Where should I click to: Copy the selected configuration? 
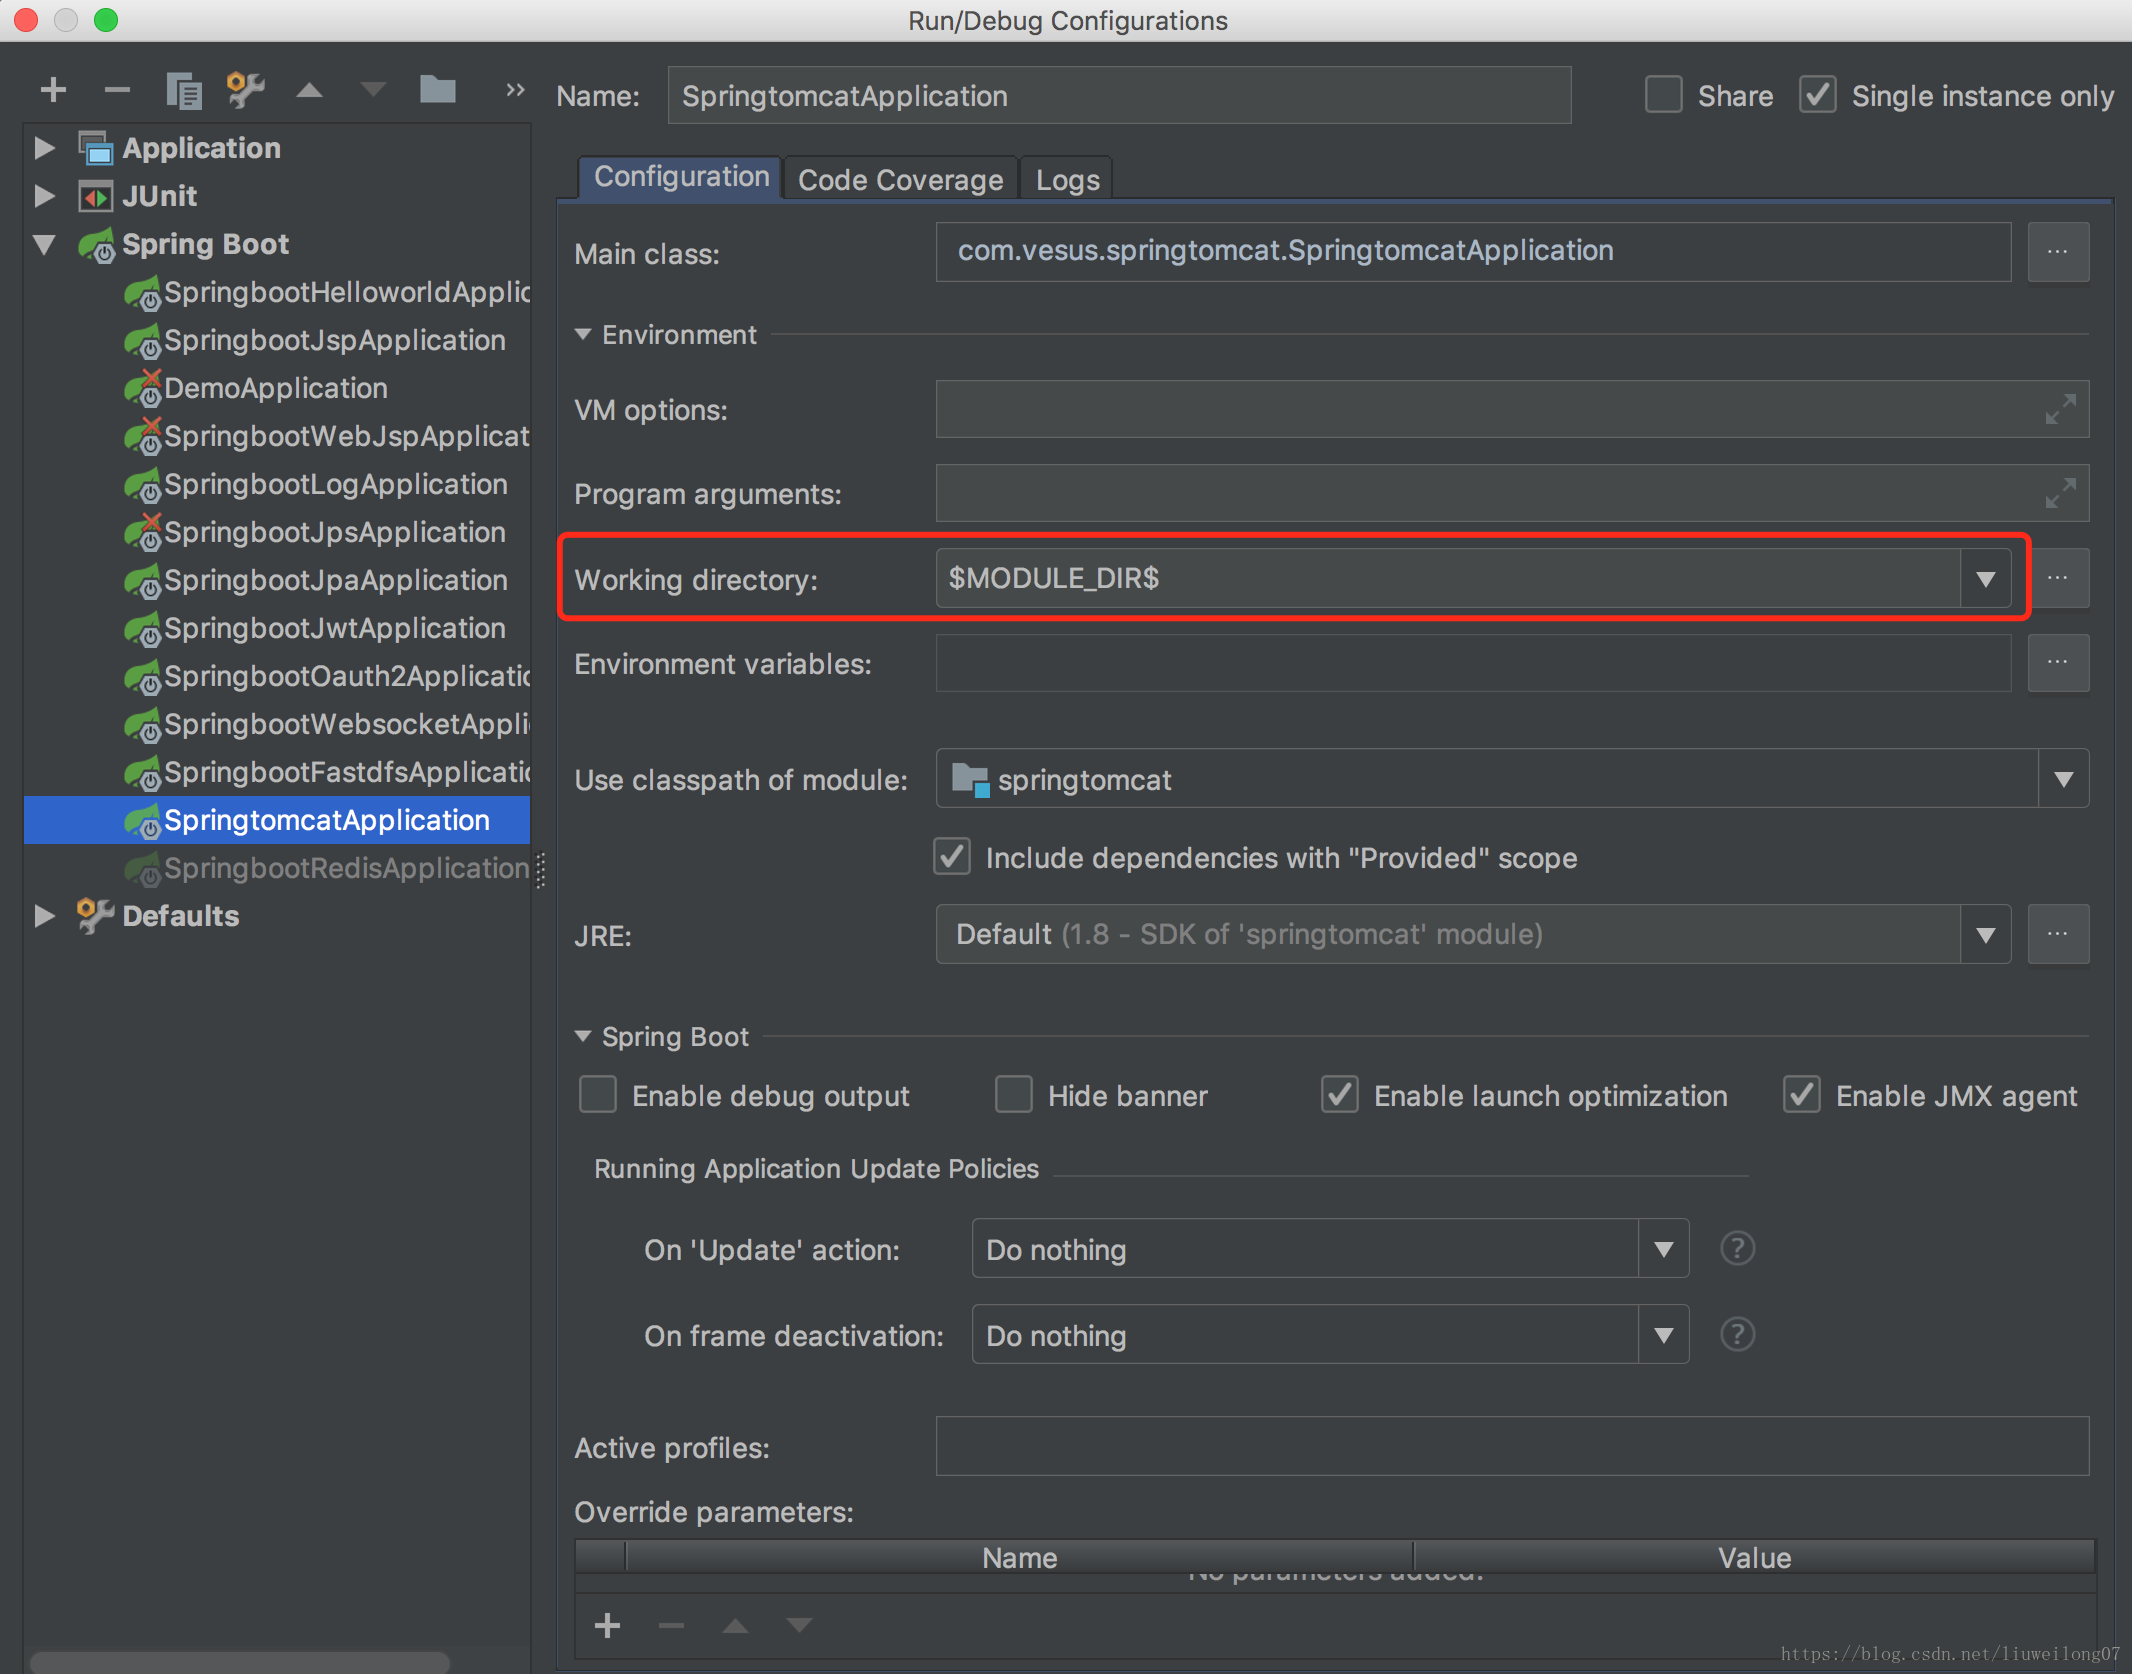[x=183, y=91]
